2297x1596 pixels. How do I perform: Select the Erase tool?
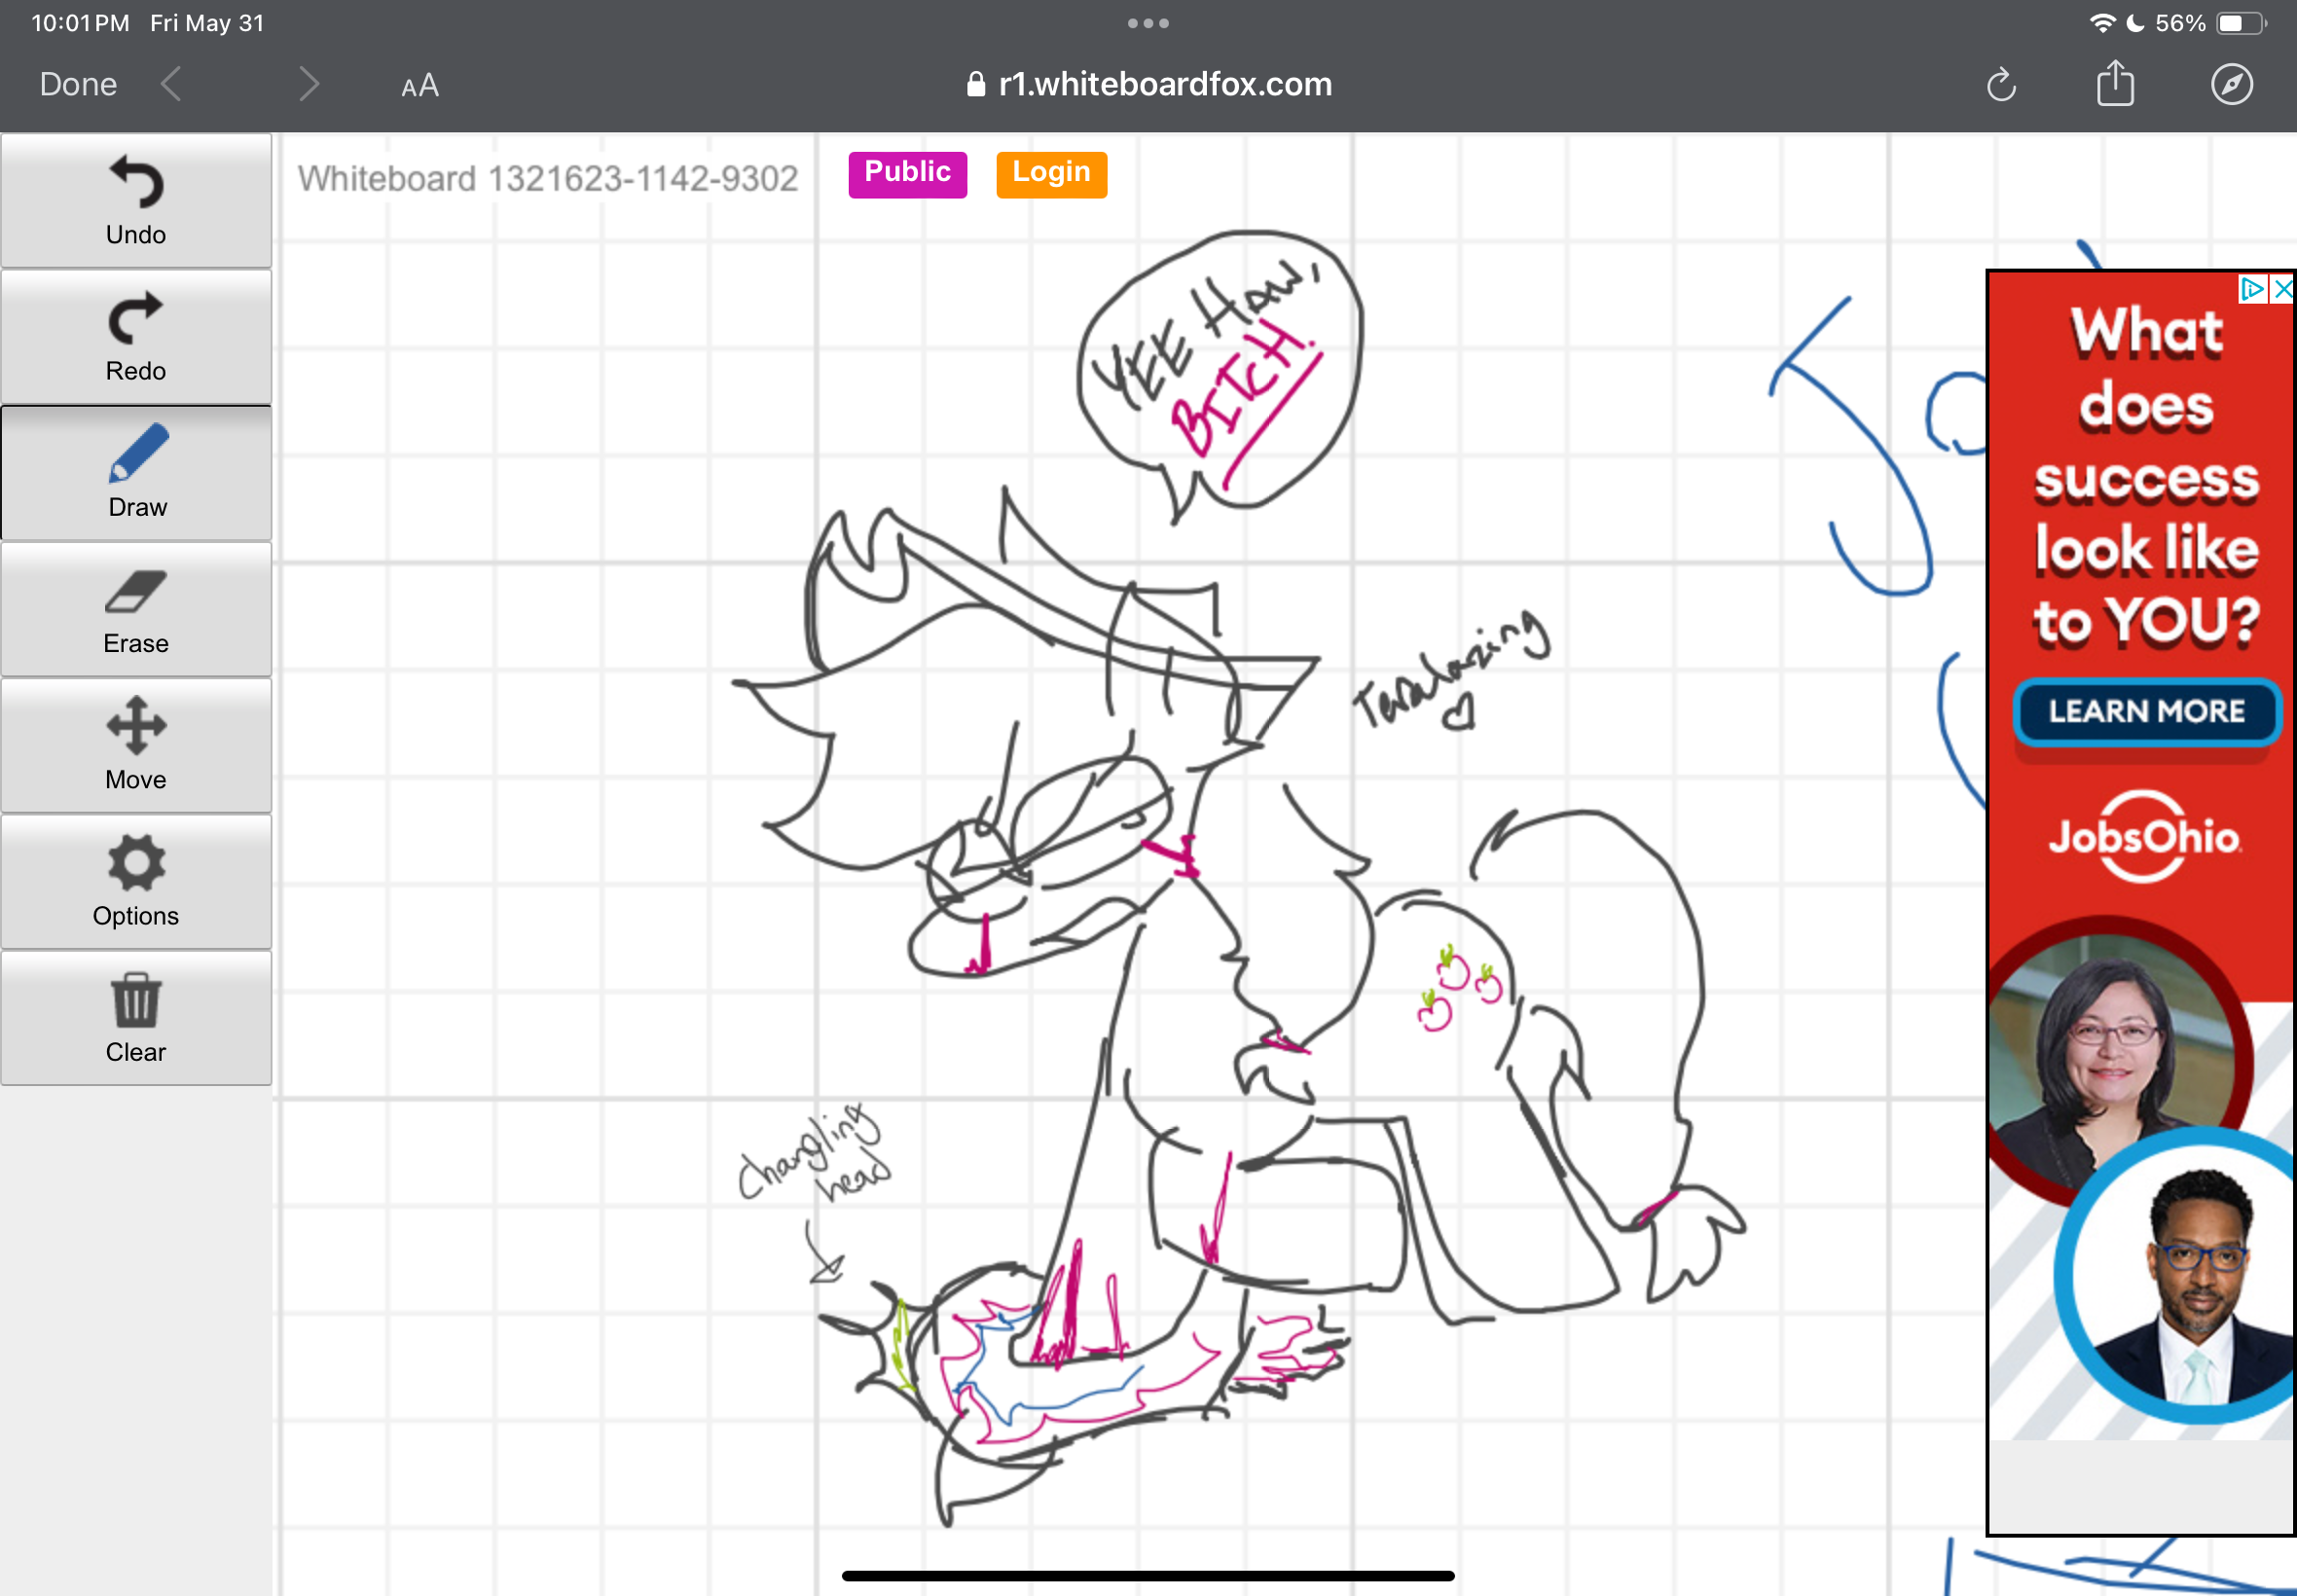136,609
